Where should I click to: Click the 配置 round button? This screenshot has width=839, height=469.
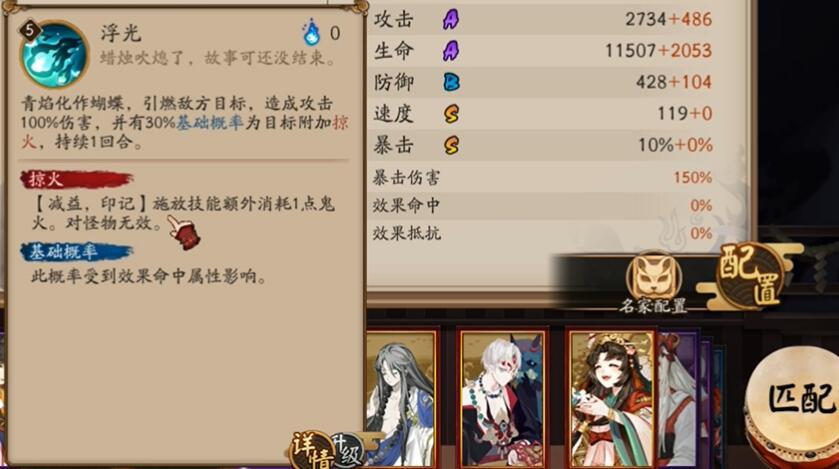click(x=750, y=276)
